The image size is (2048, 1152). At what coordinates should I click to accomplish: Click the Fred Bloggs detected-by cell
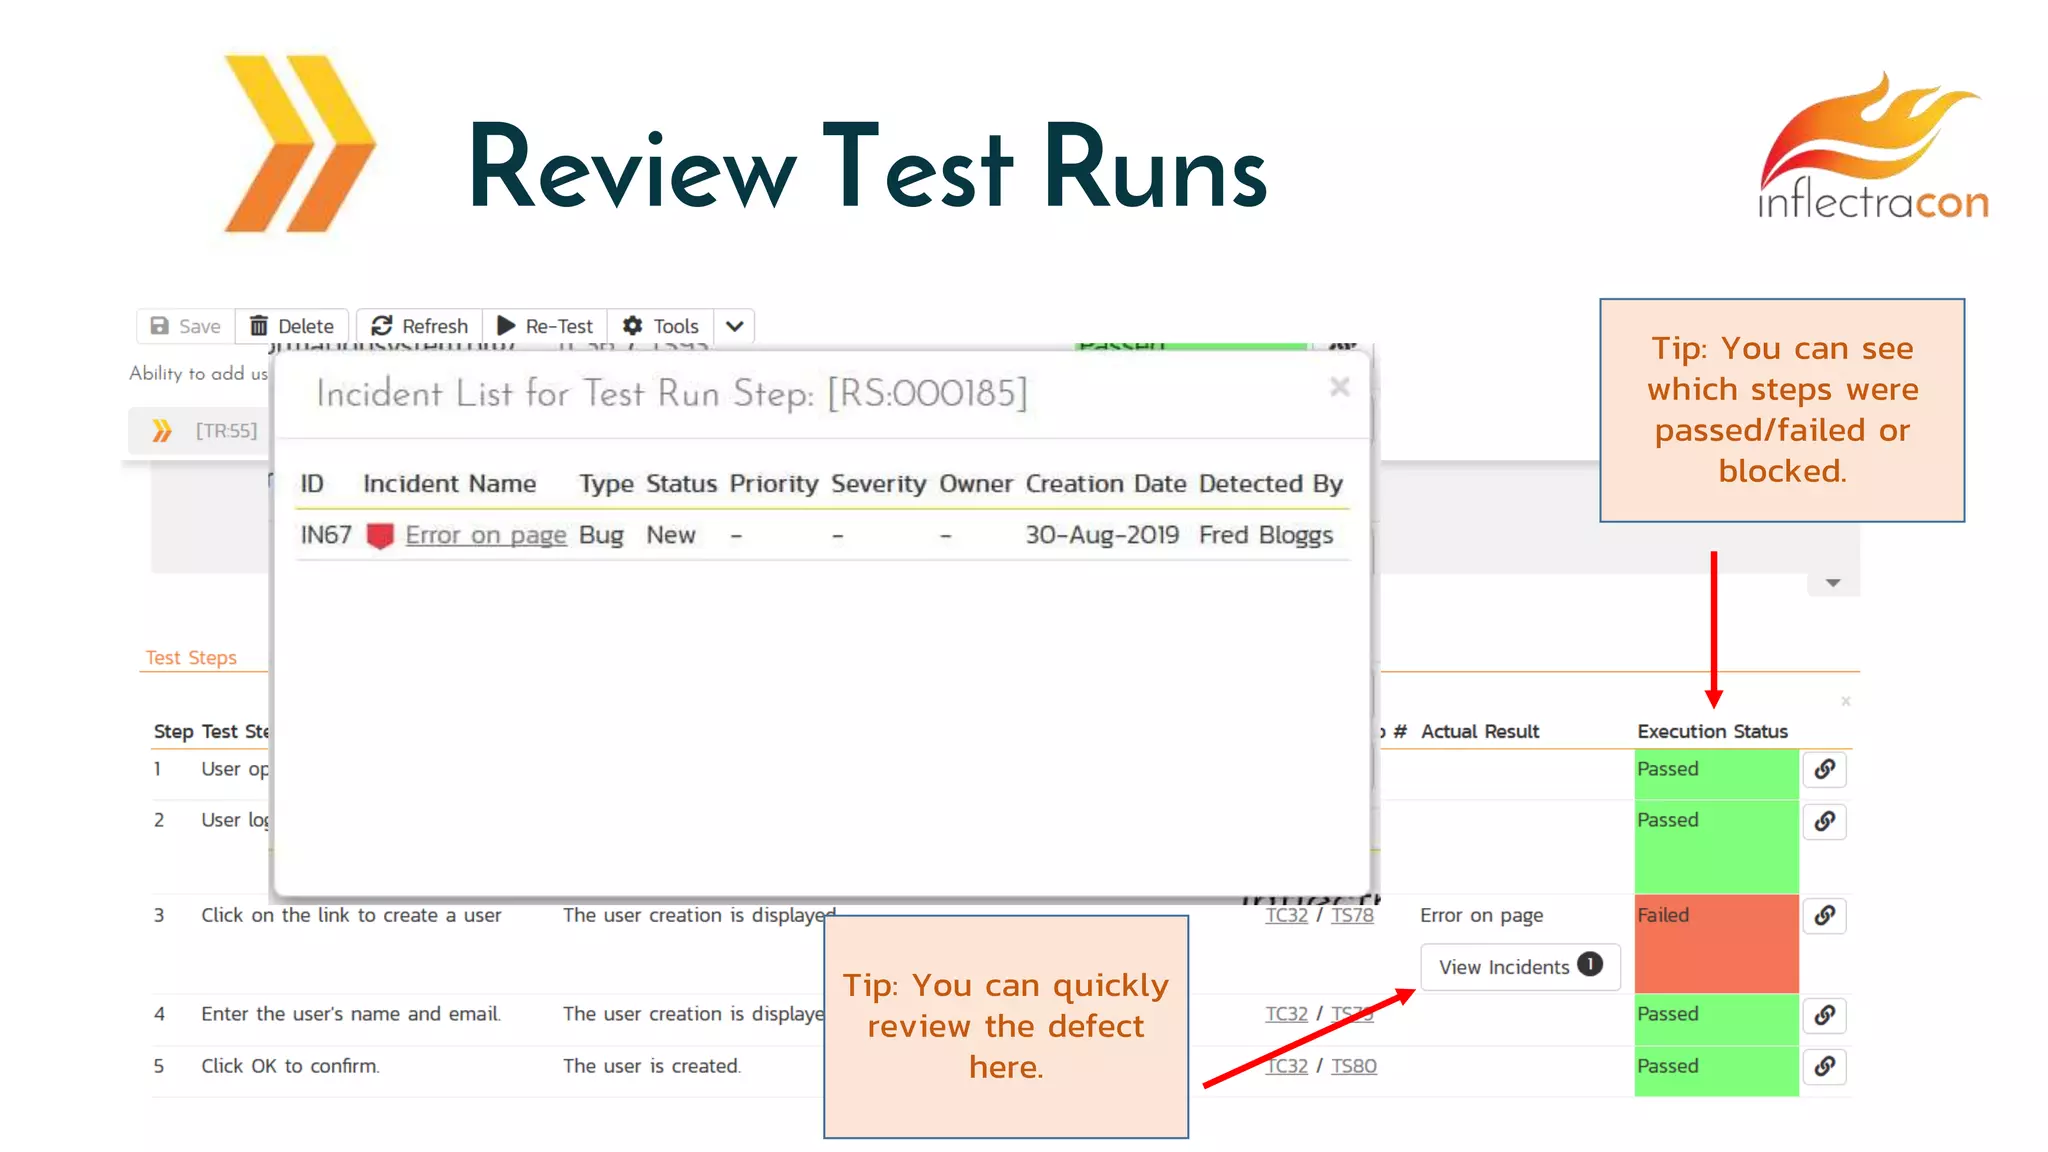pos(1266,535)
